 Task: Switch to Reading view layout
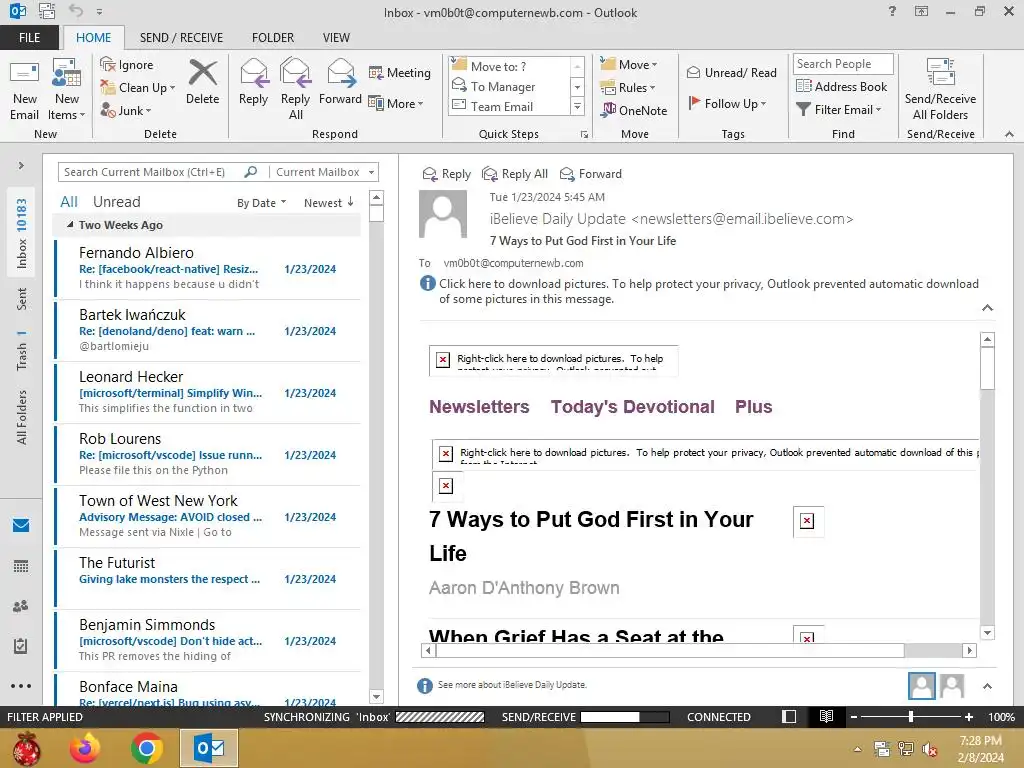click(826, 716)
